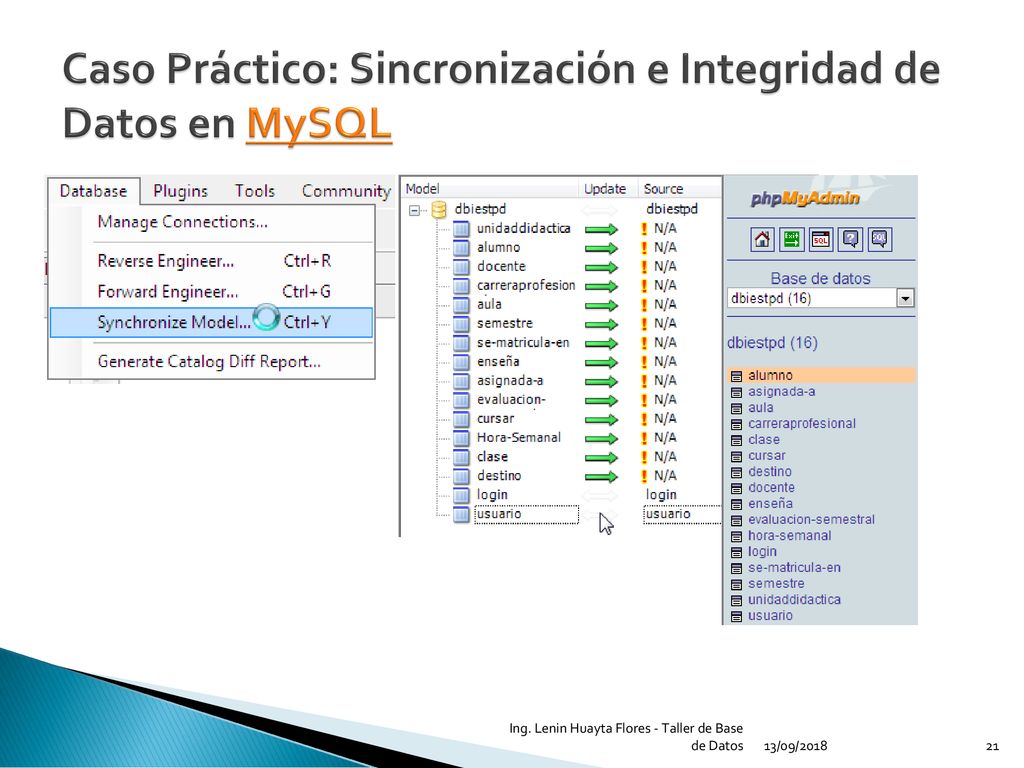
Task: Open unidaddidactica table link in phpMyAdmin
Action: click(794, 600)
